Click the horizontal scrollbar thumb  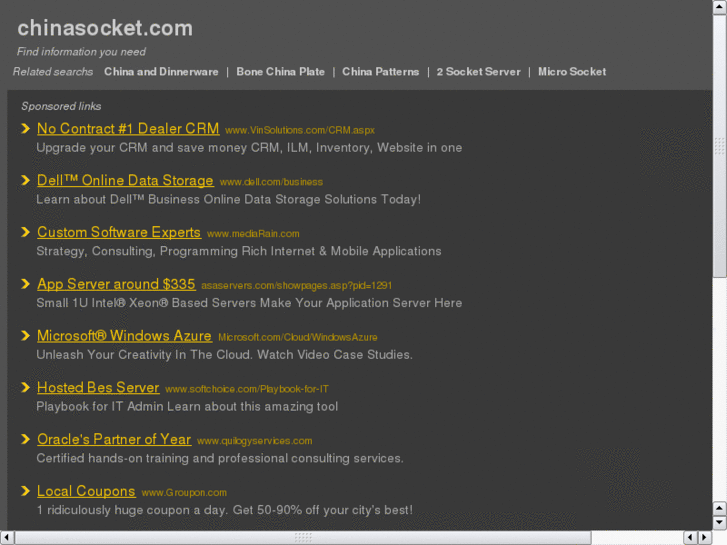tap(303, 538)
